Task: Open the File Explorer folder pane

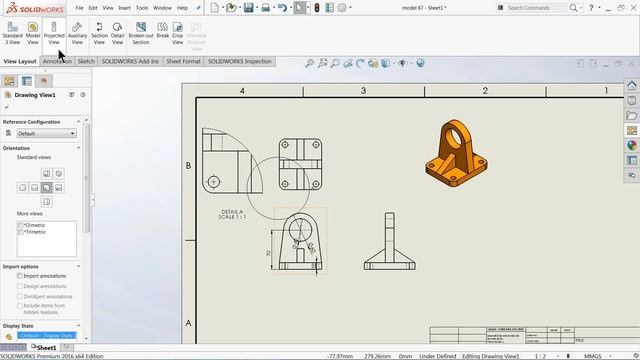Action: 632,116
